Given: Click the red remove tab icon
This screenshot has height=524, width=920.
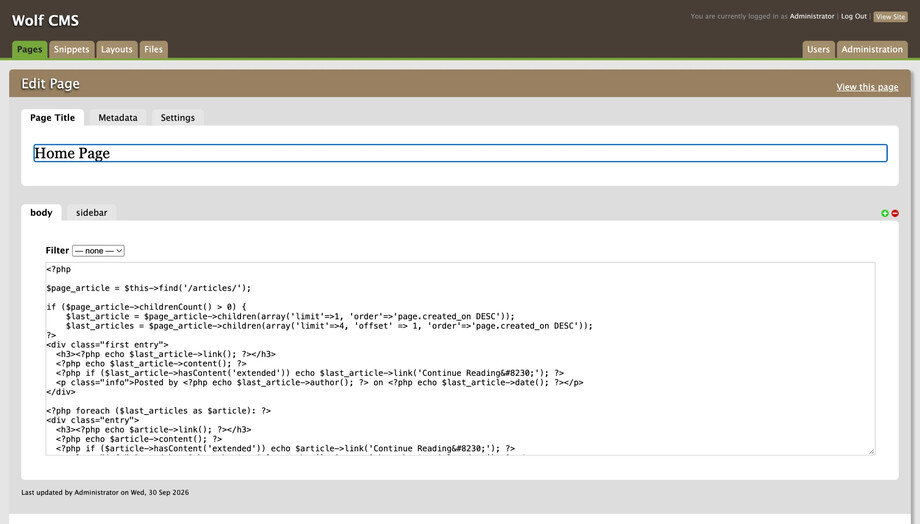Looking at the screenshot, I should [895, 213].
